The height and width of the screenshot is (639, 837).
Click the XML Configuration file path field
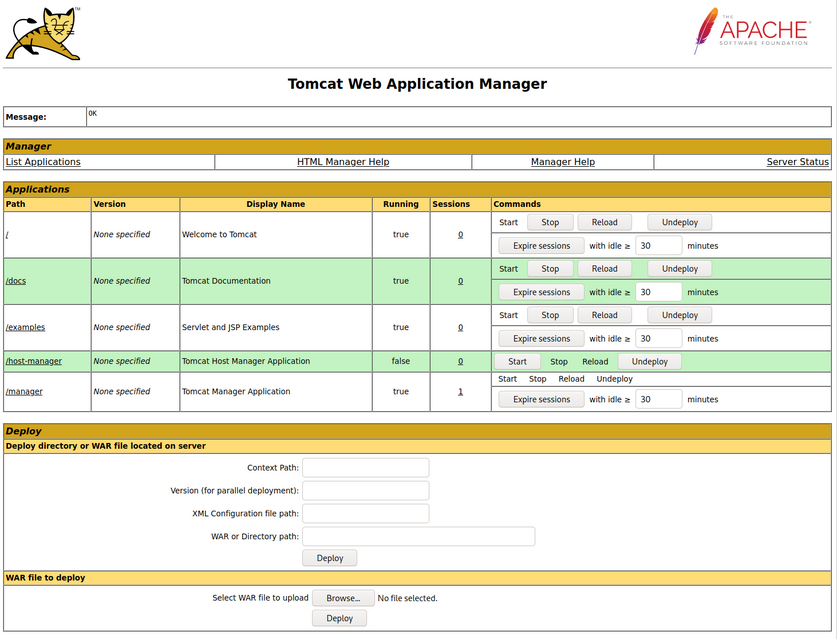366,513
